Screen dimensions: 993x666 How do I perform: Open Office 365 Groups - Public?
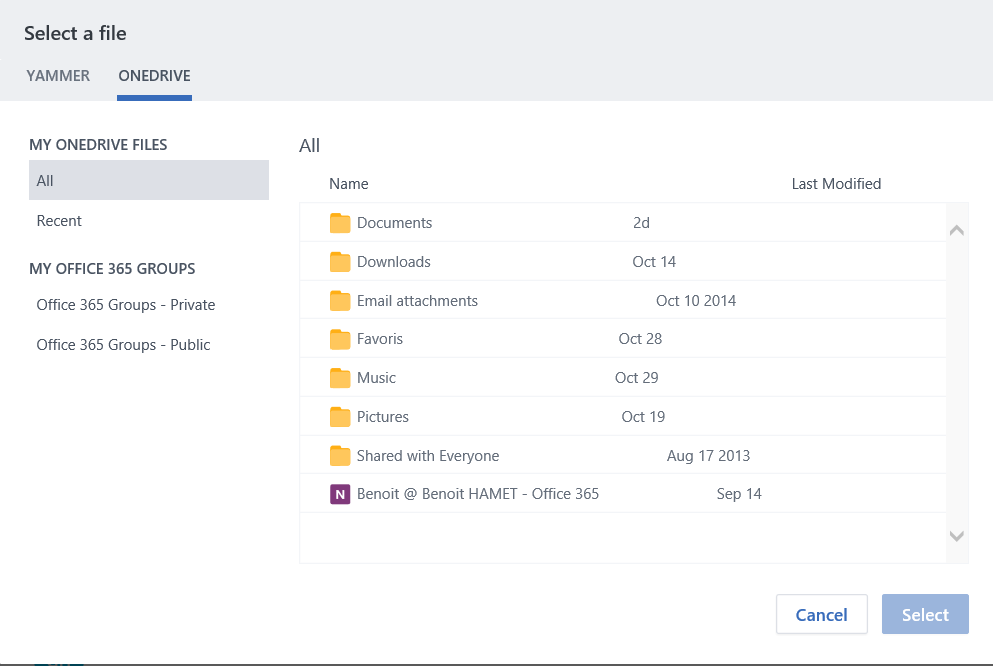pos(123,345)
